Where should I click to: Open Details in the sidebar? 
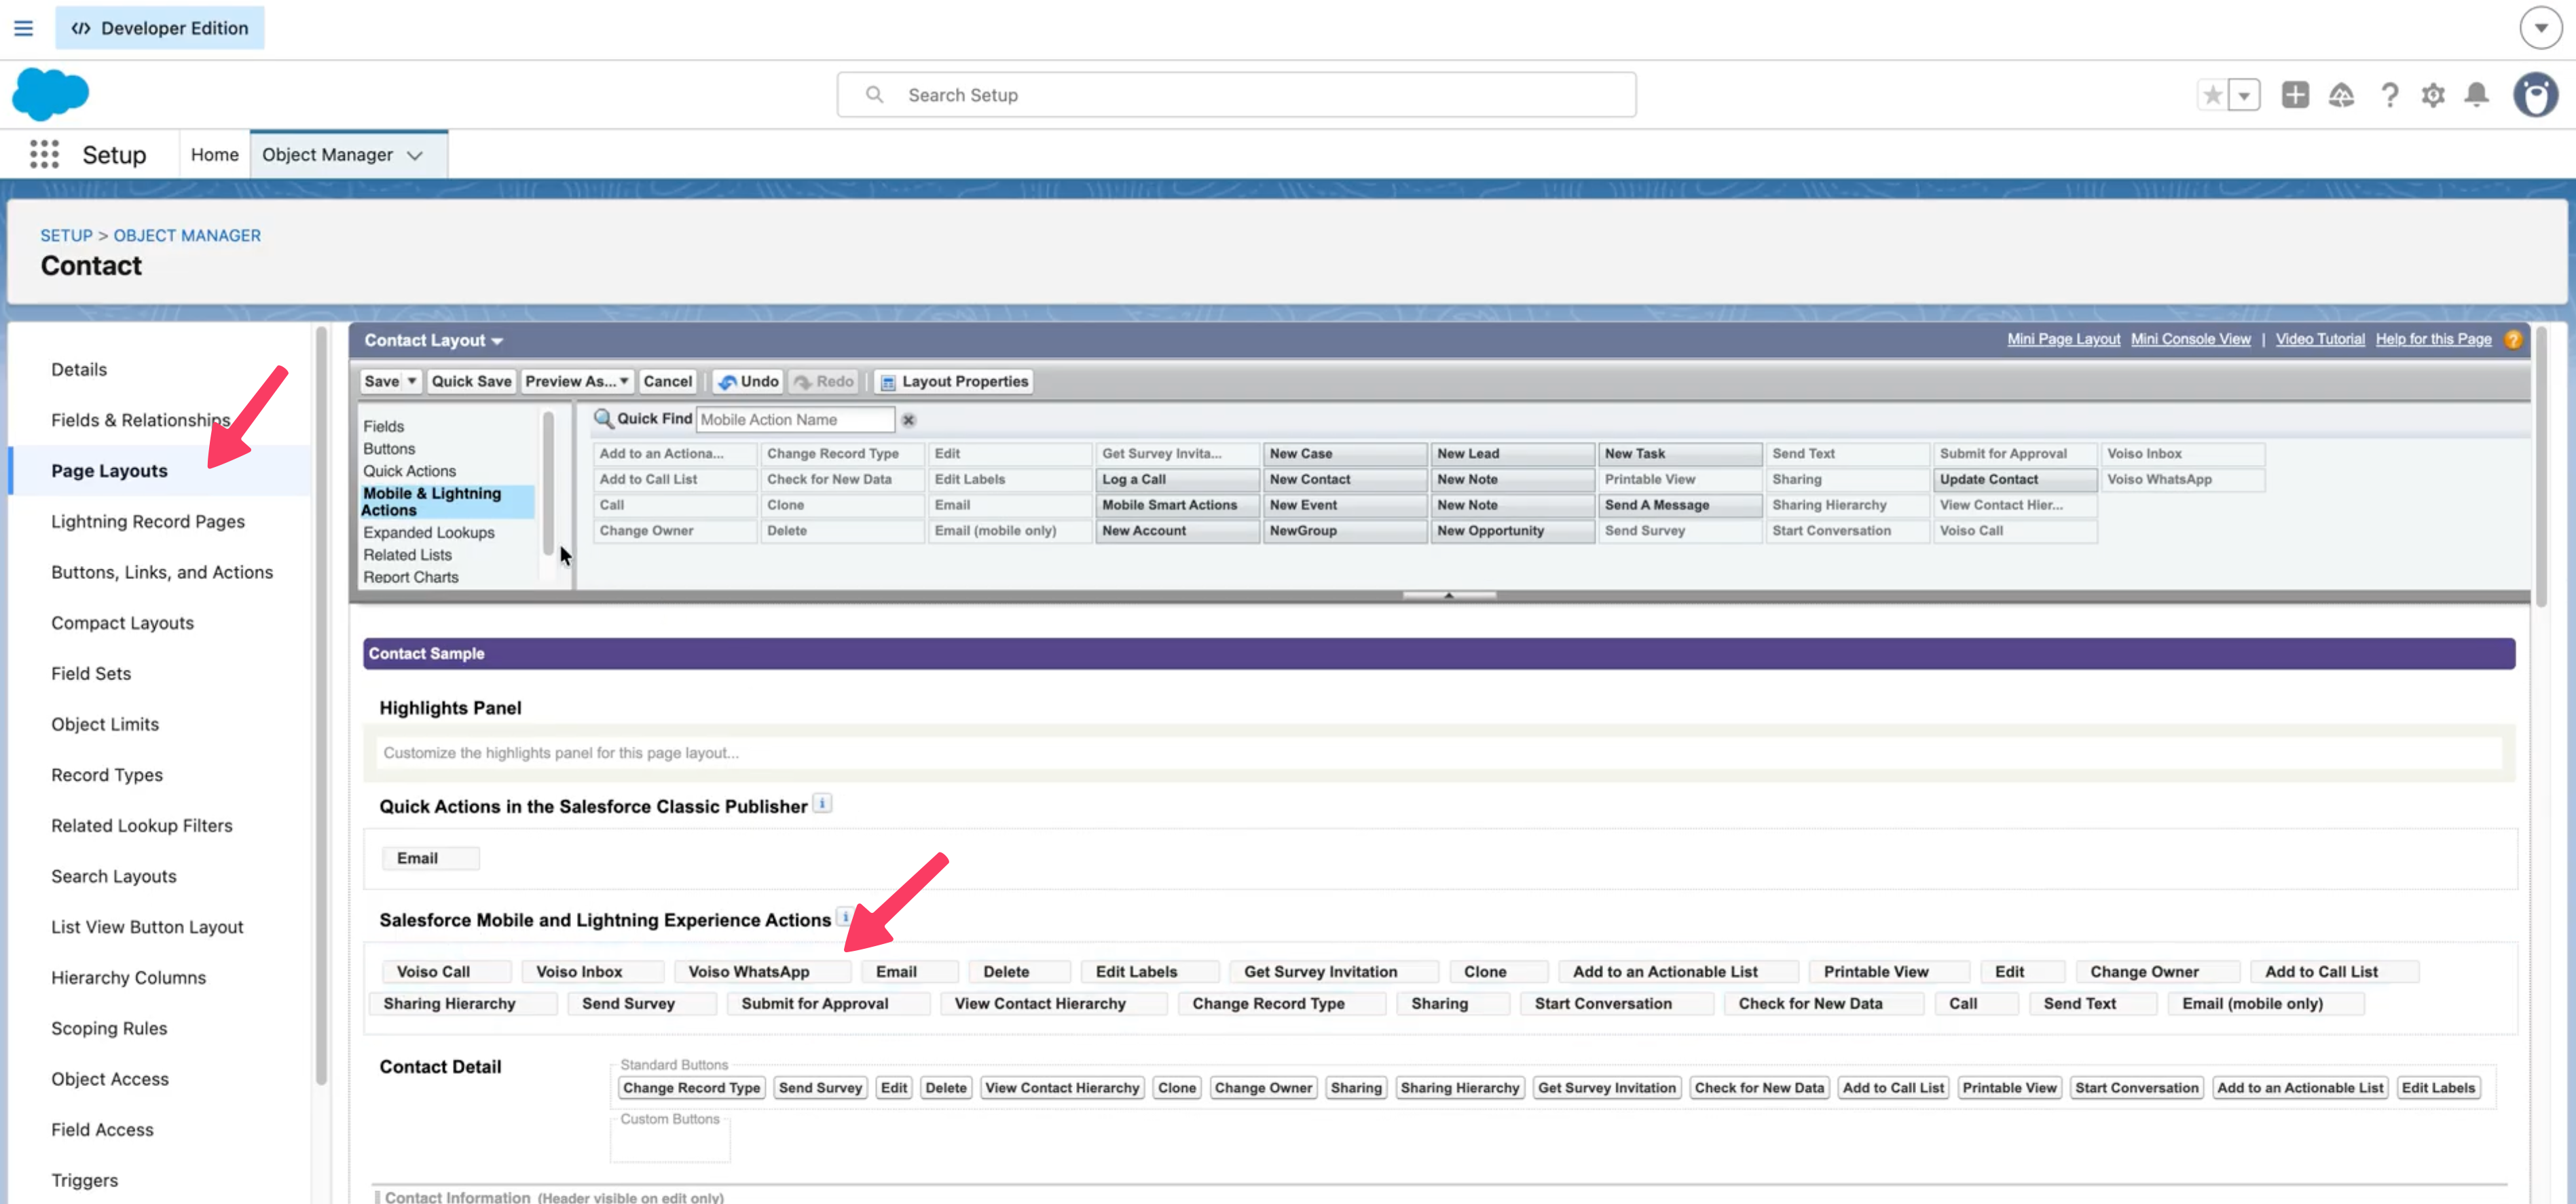point(79,369)
